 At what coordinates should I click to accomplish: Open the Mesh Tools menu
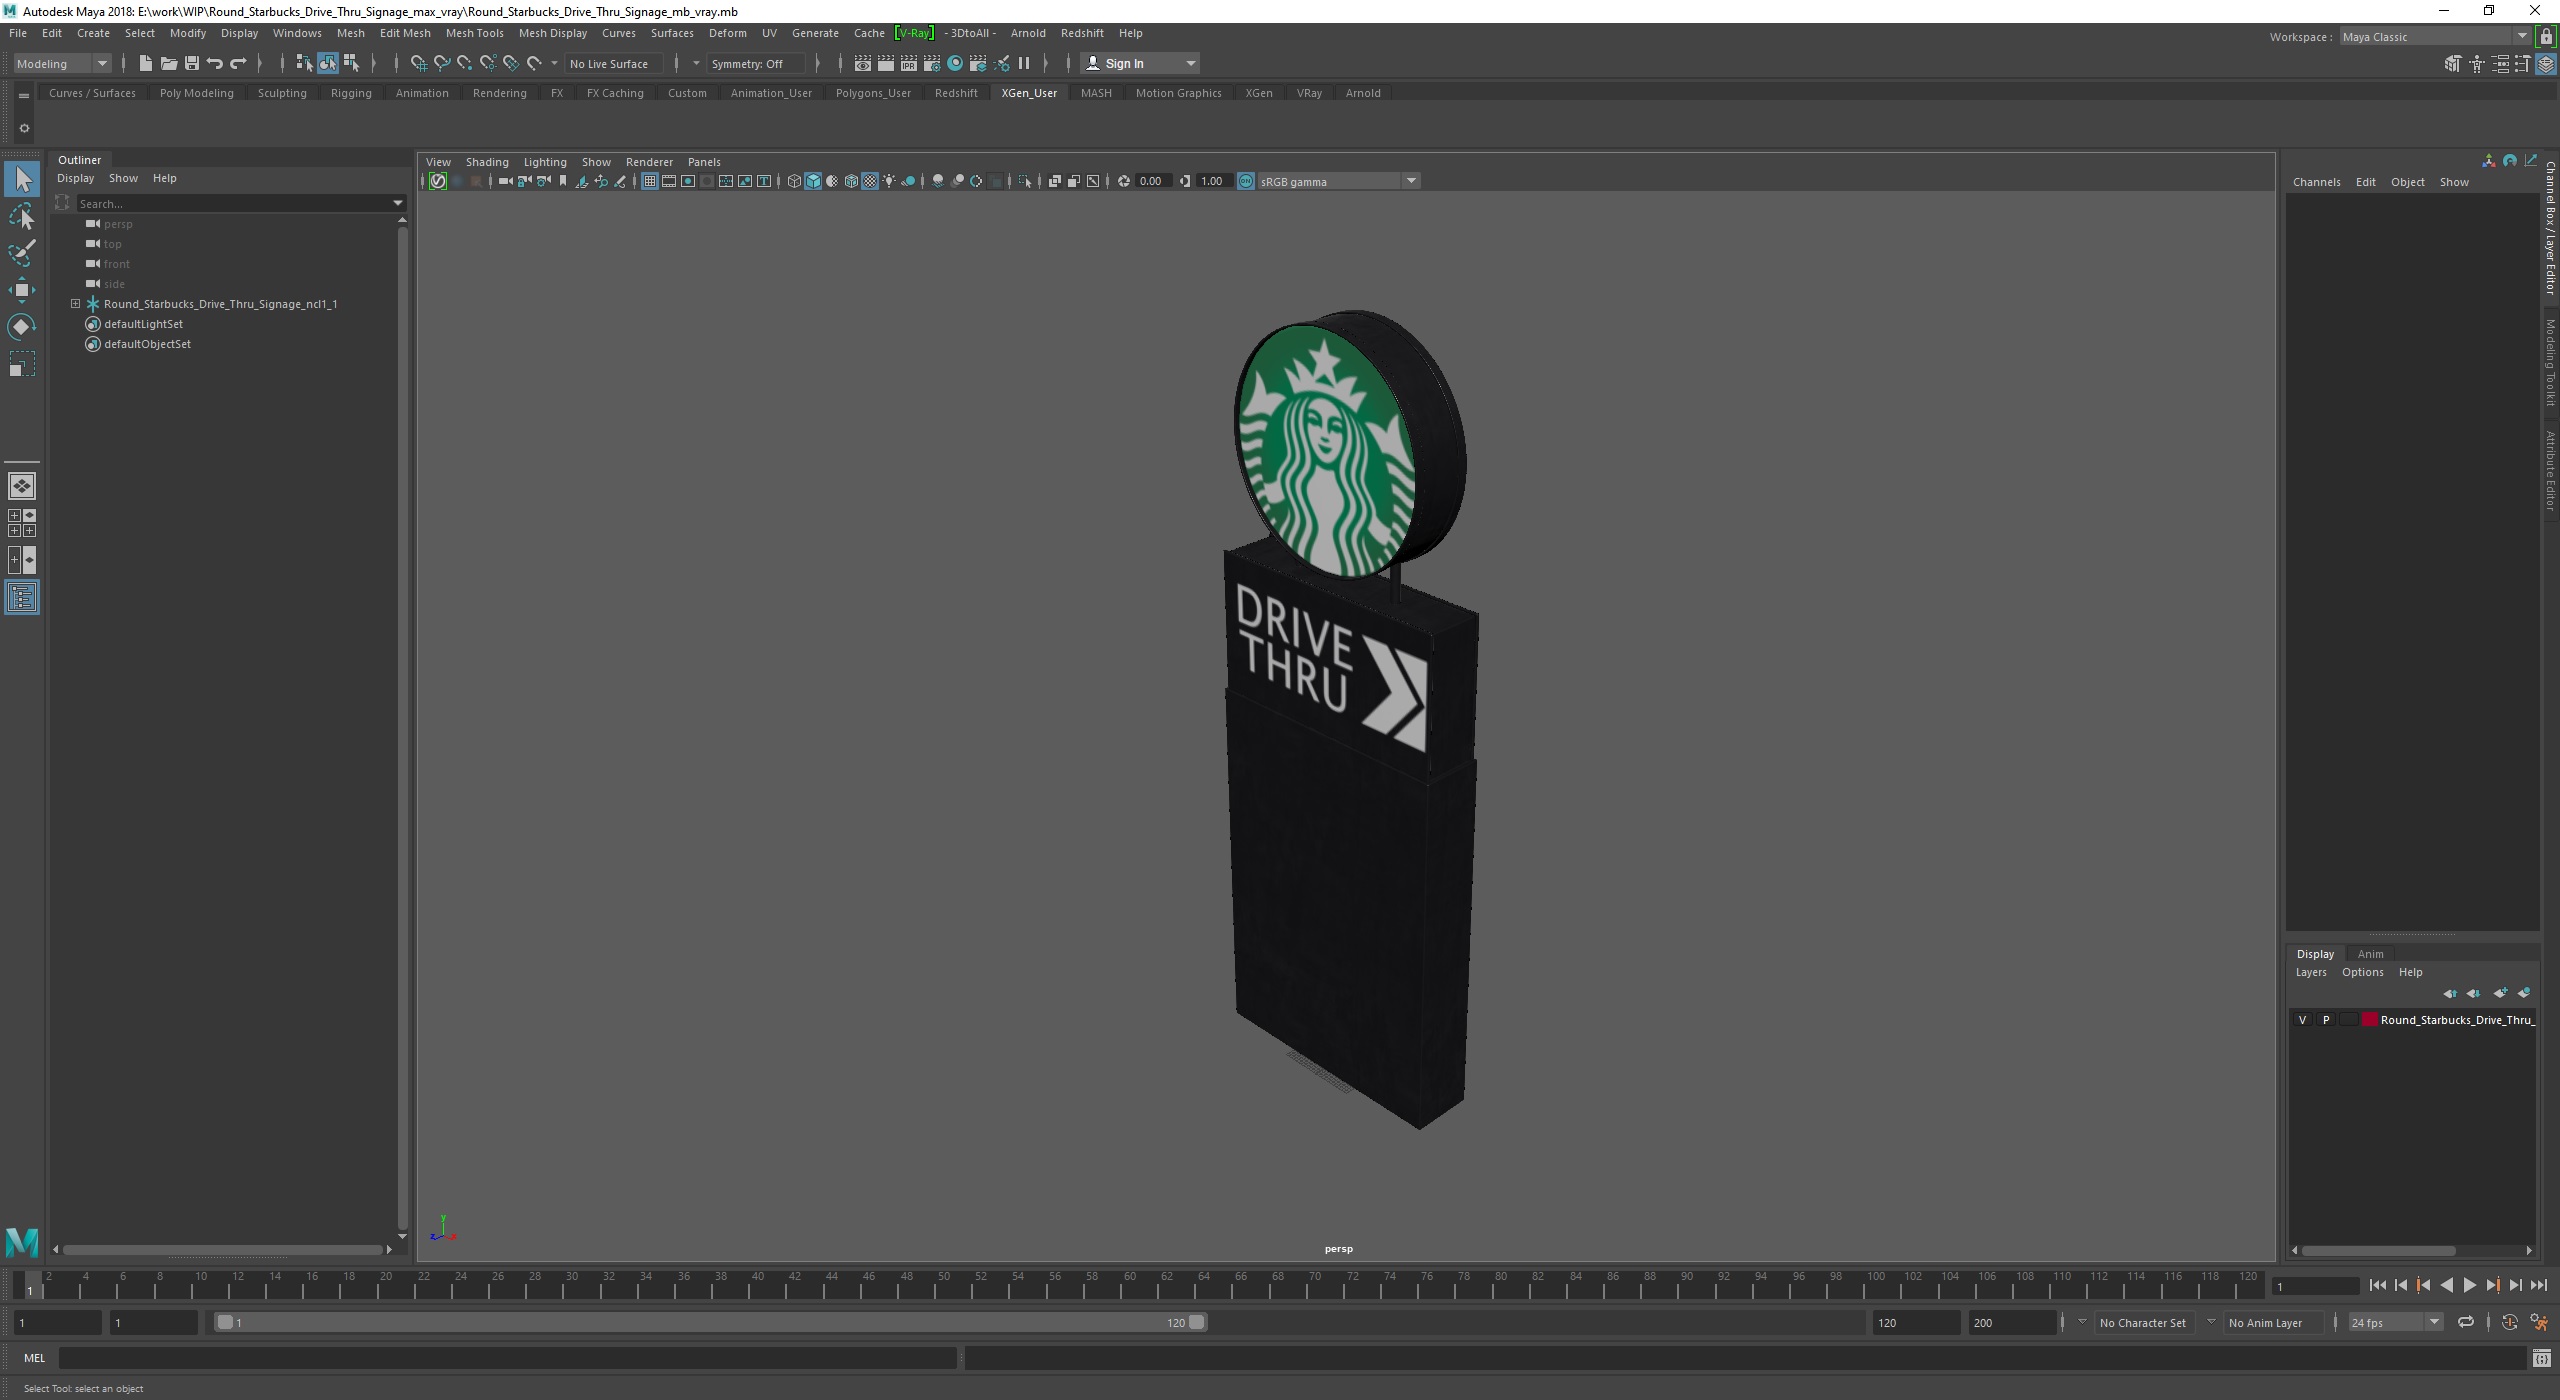[x=474, y=33]
